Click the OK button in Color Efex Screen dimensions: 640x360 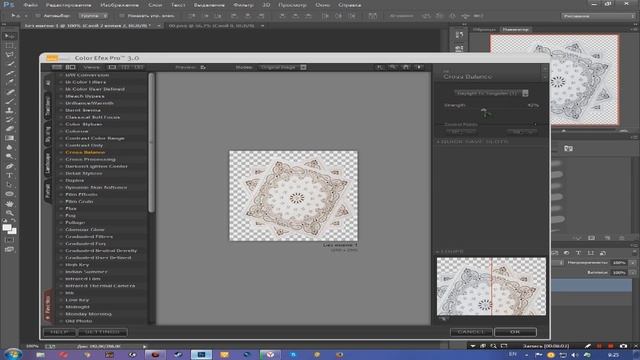coord(515,332)
